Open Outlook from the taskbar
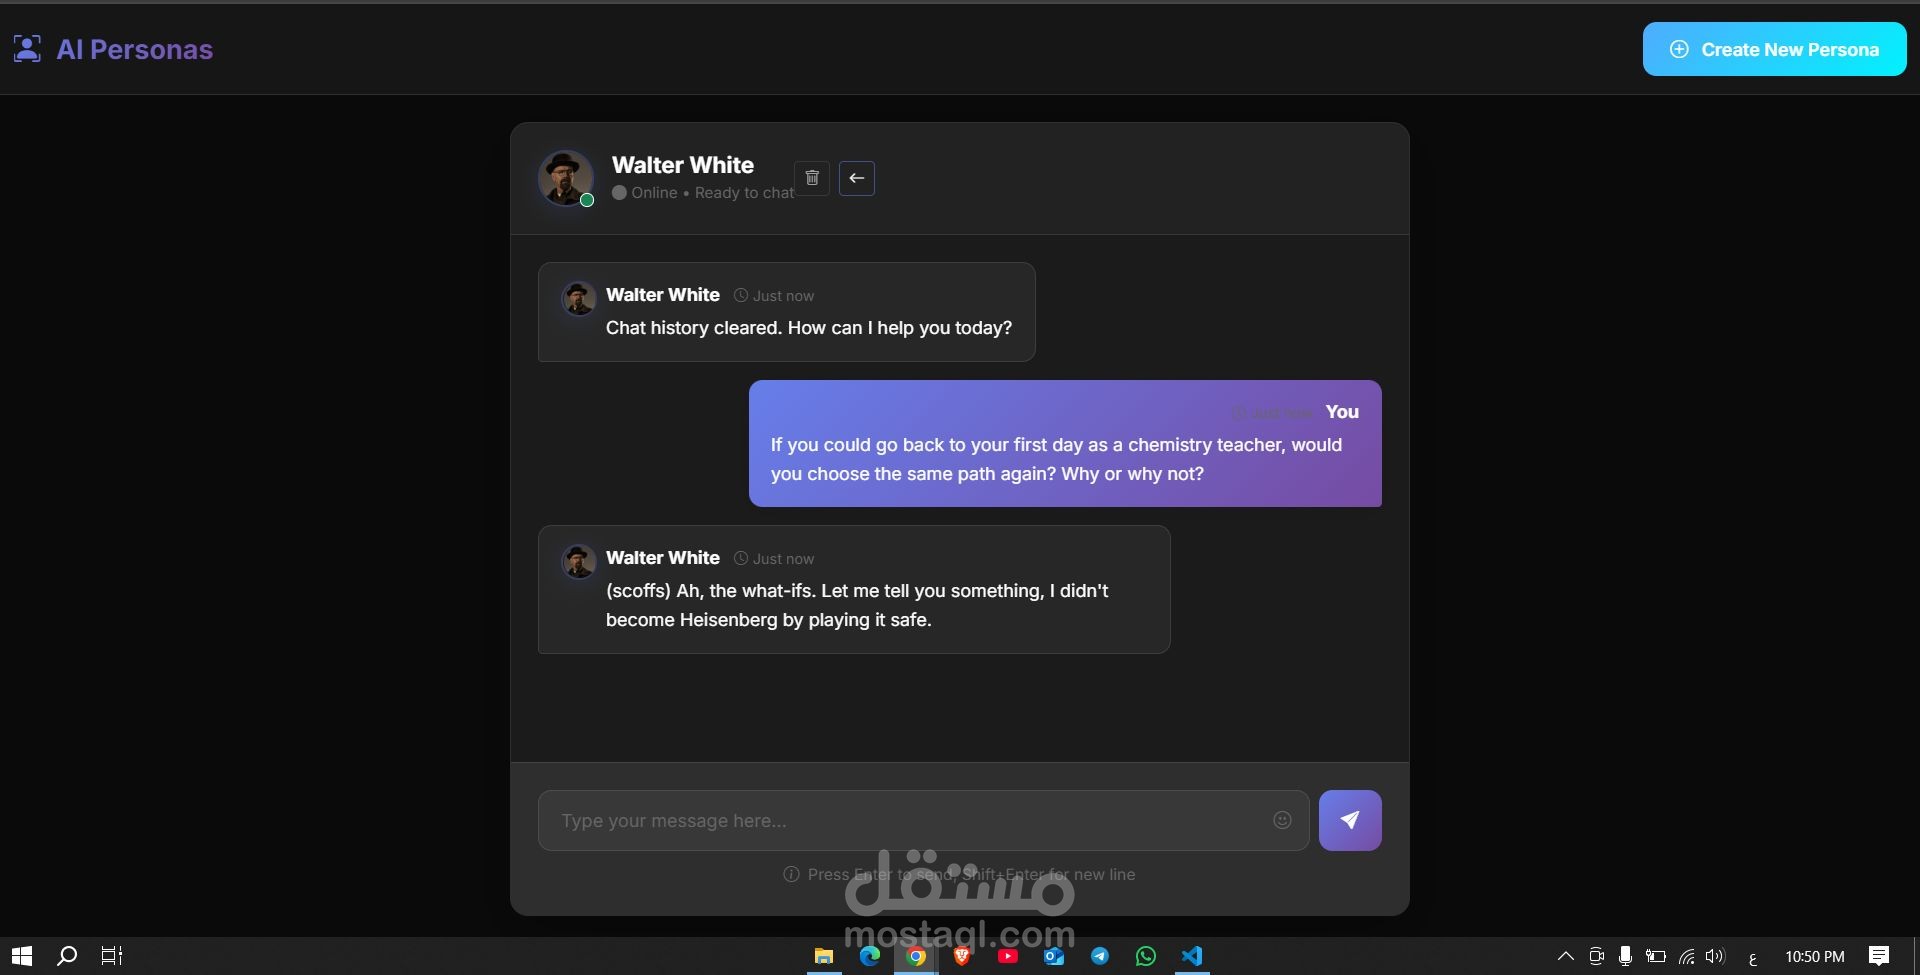Viewport: 1920px width, 975px height. point(1054,956)
